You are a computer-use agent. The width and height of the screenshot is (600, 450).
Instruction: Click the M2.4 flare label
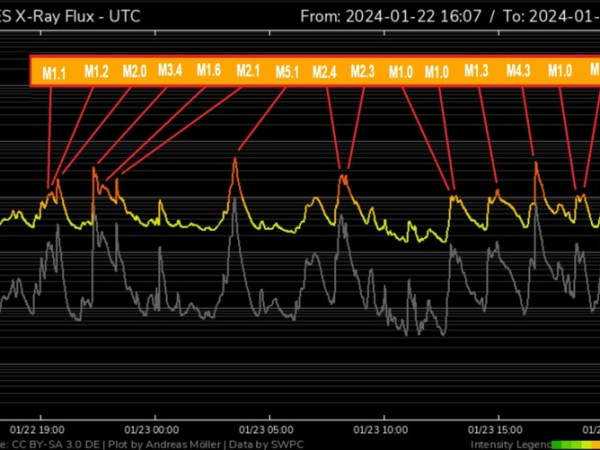(x=325, y=71)
